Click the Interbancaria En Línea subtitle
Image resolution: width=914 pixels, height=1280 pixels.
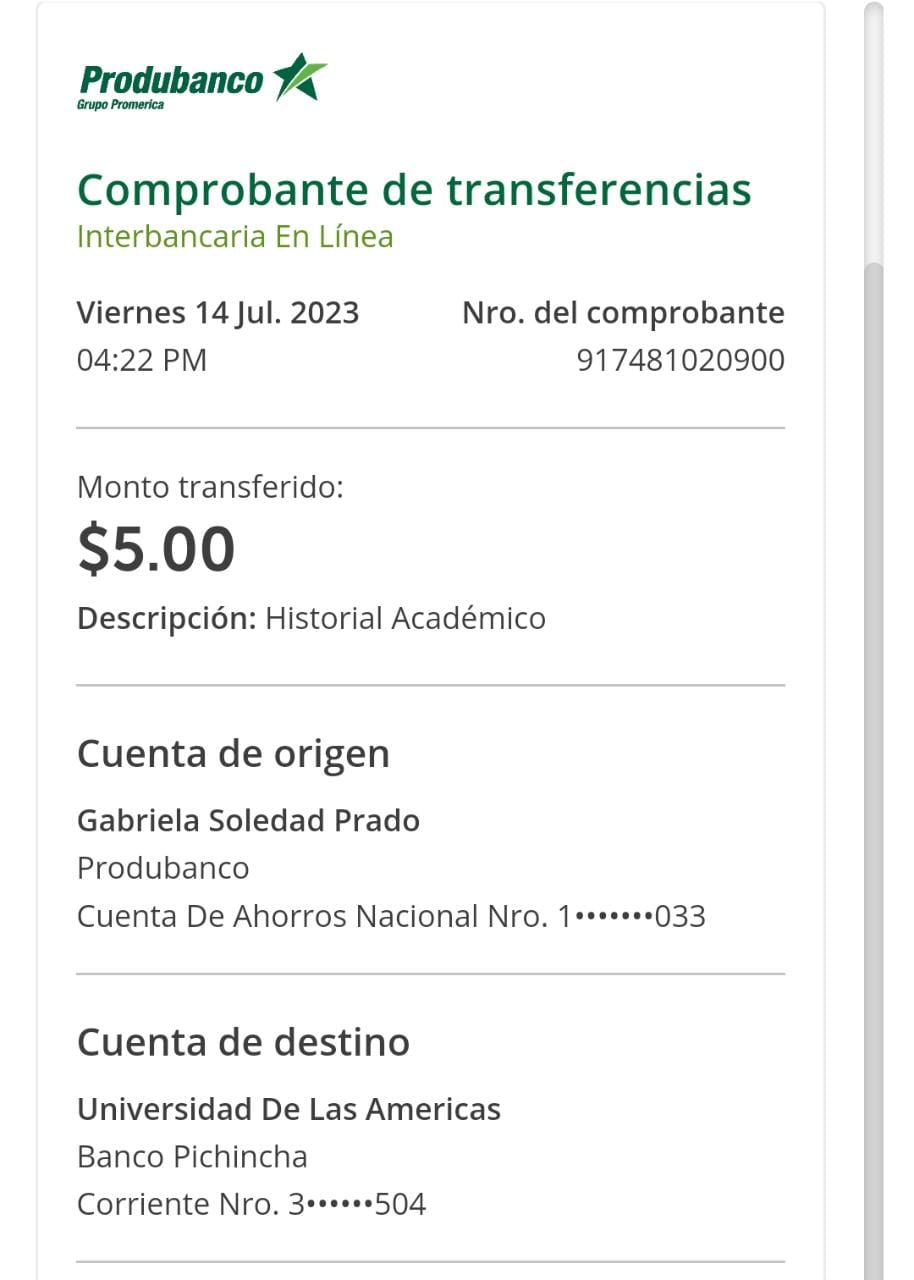coord(235,237)
